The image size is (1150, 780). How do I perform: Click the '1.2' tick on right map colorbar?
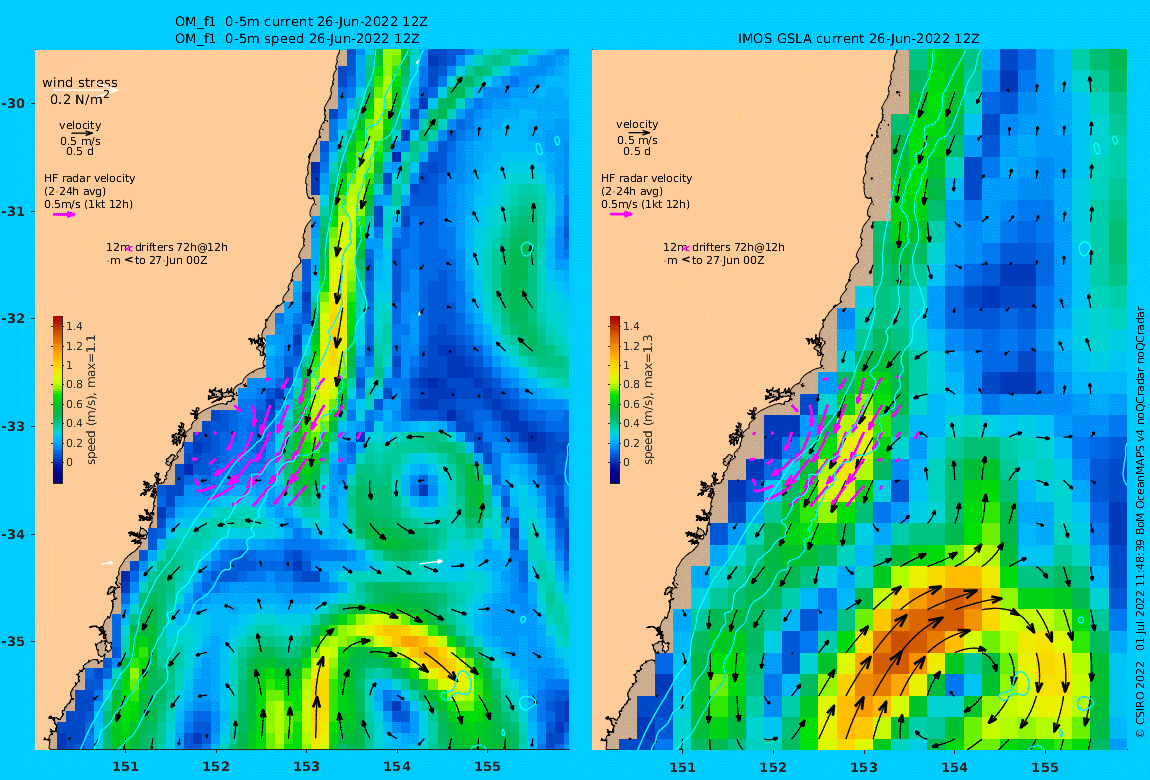click(631, 346)
